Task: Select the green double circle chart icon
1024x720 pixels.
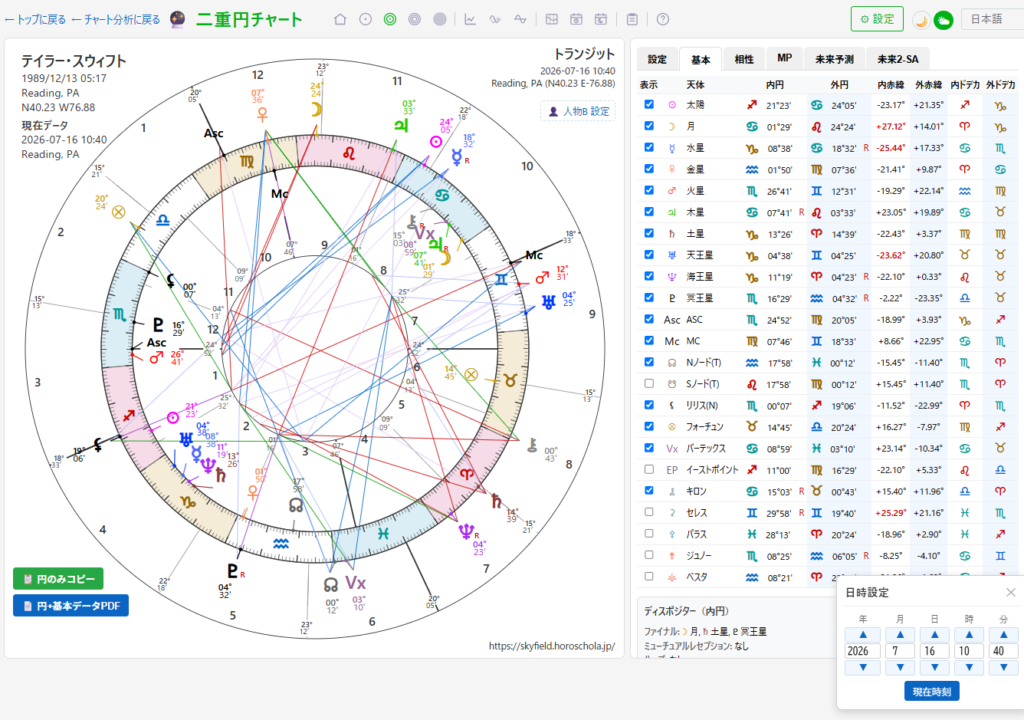Action: 390,20
